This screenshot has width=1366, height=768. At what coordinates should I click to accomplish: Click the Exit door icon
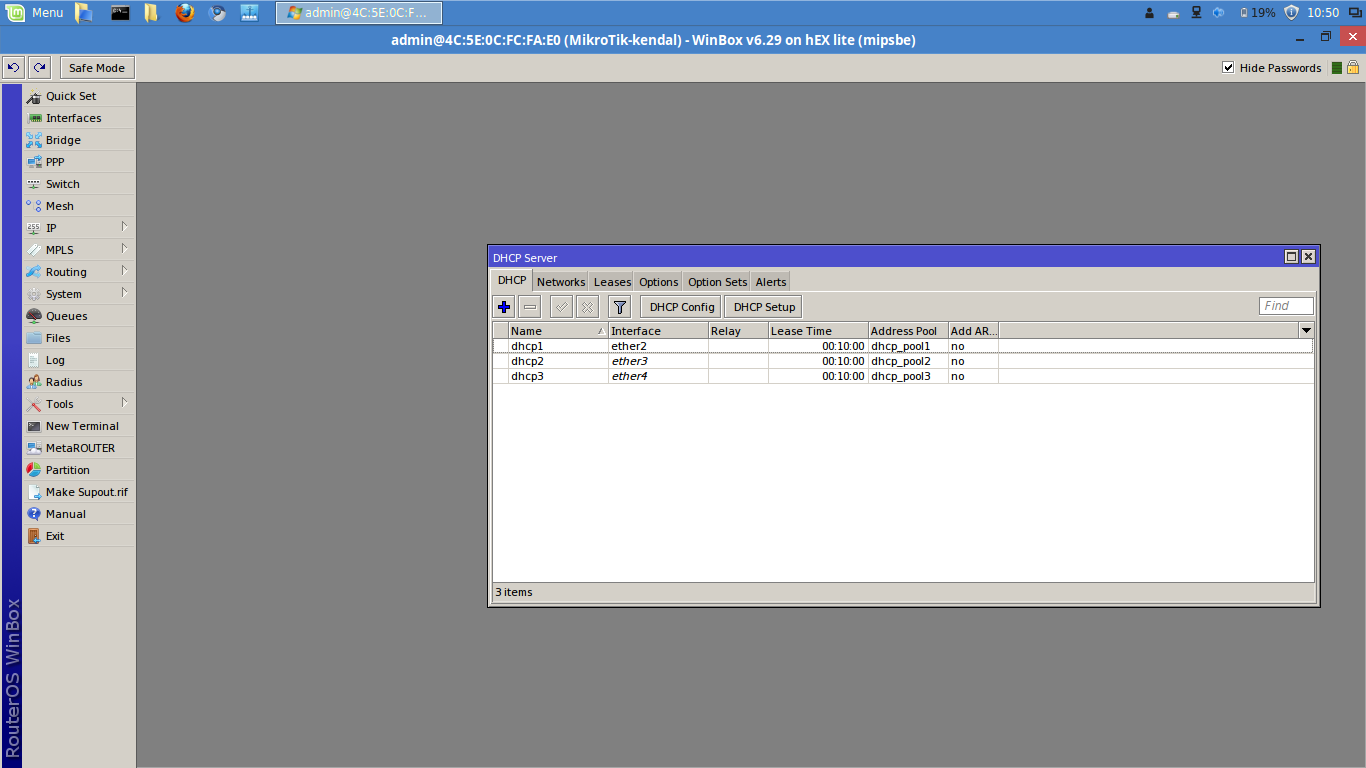(34, 536)
